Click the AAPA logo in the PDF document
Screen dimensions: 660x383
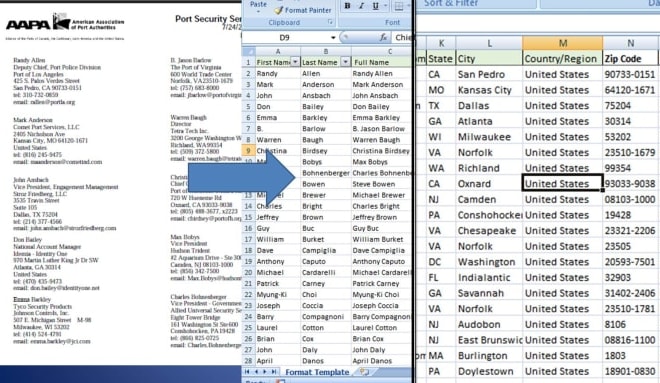point(65,23)
